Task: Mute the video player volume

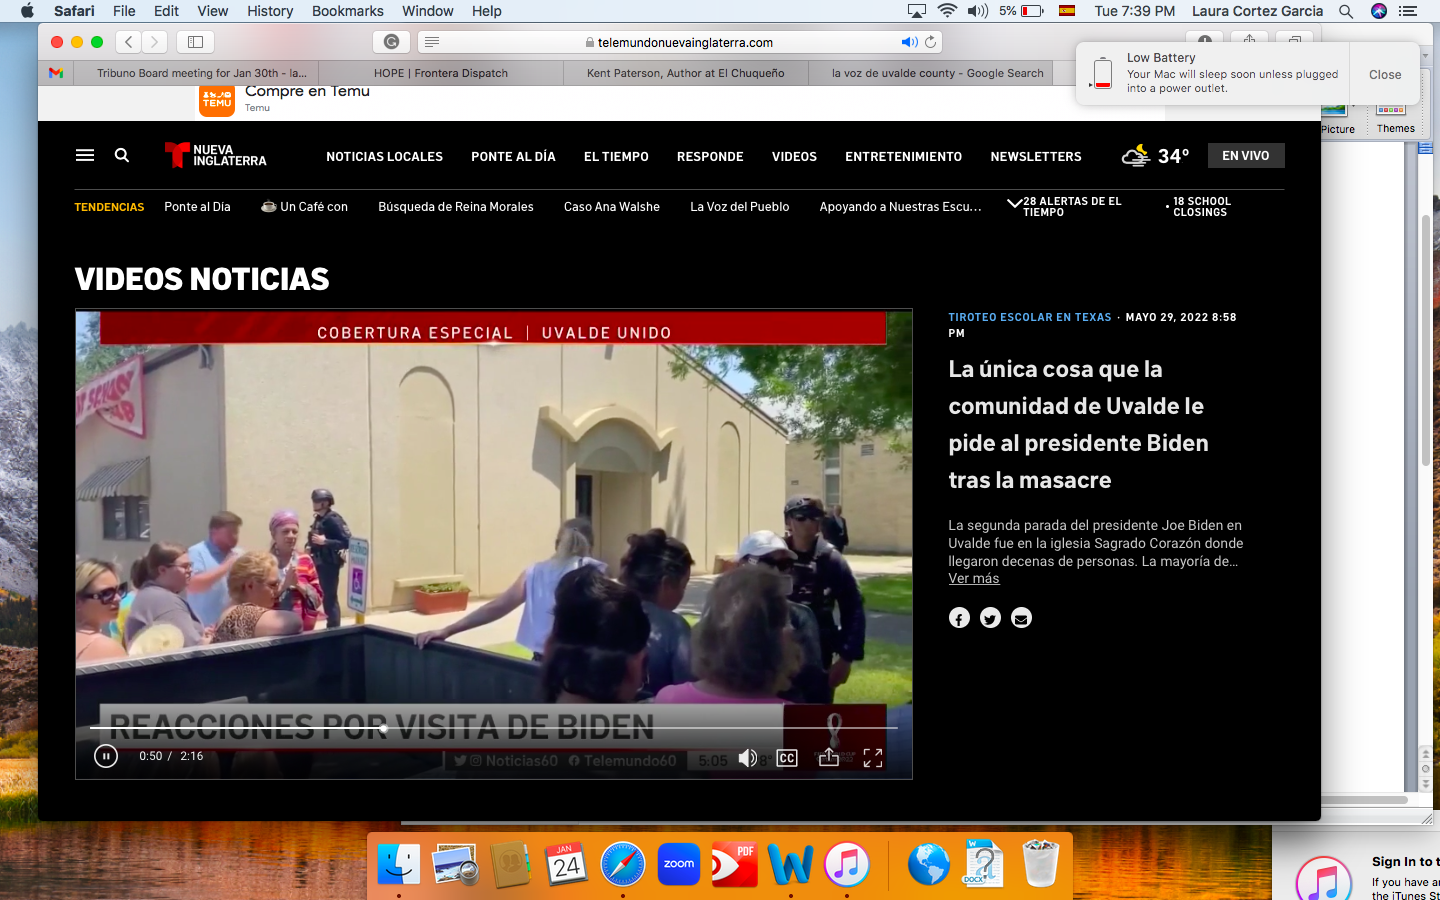Action: click(747, 758)
